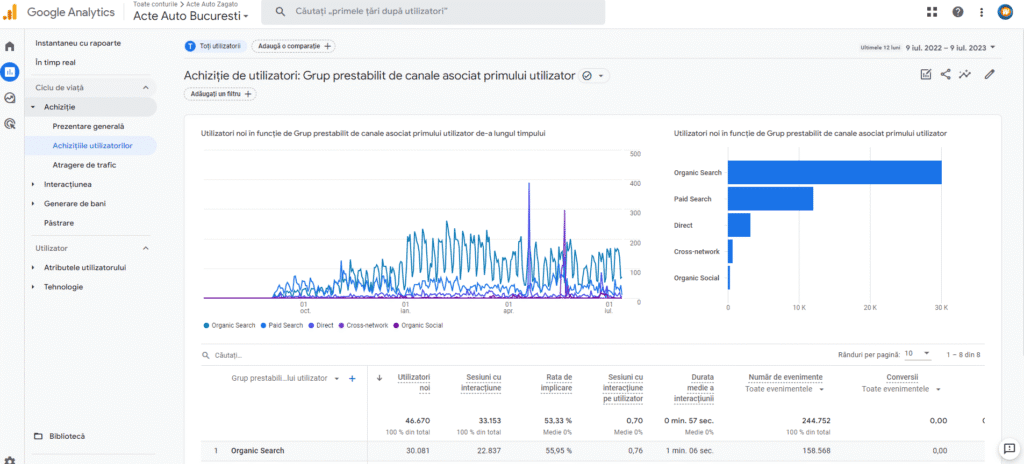Select Atragere de trafic report
The width and height of the screenshot is (1024, 464).
(84, 165)
